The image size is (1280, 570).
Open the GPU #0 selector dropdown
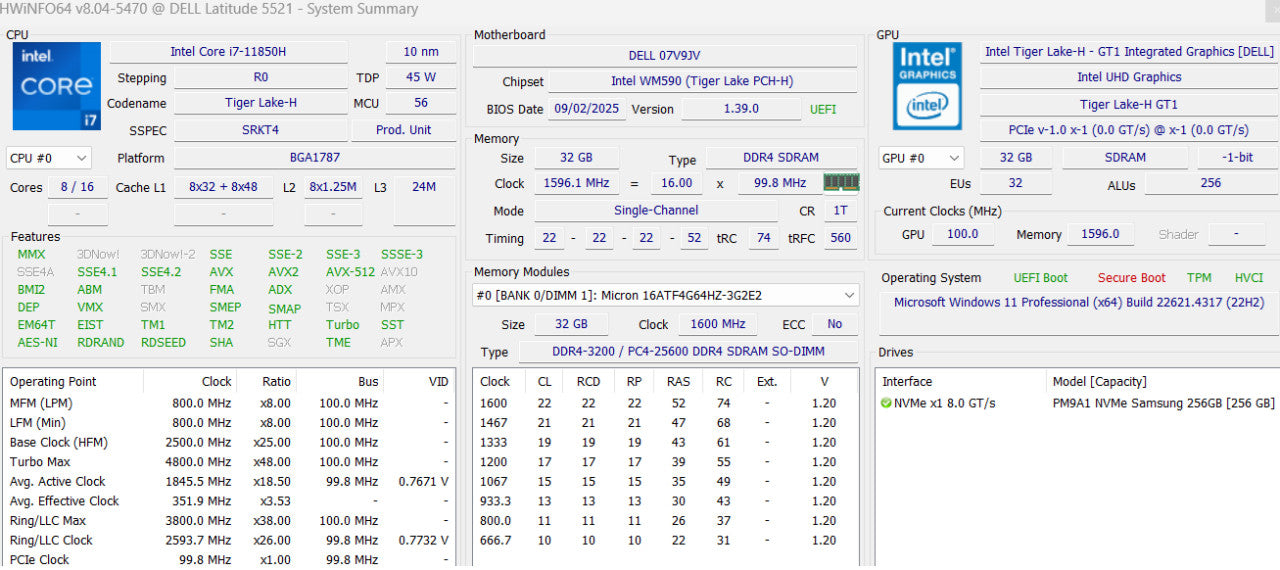921,158
